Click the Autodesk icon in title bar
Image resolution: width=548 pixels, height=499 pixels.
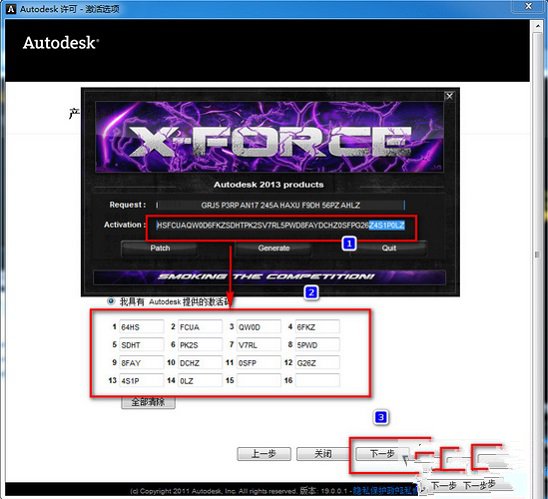(x=11, y=9)
